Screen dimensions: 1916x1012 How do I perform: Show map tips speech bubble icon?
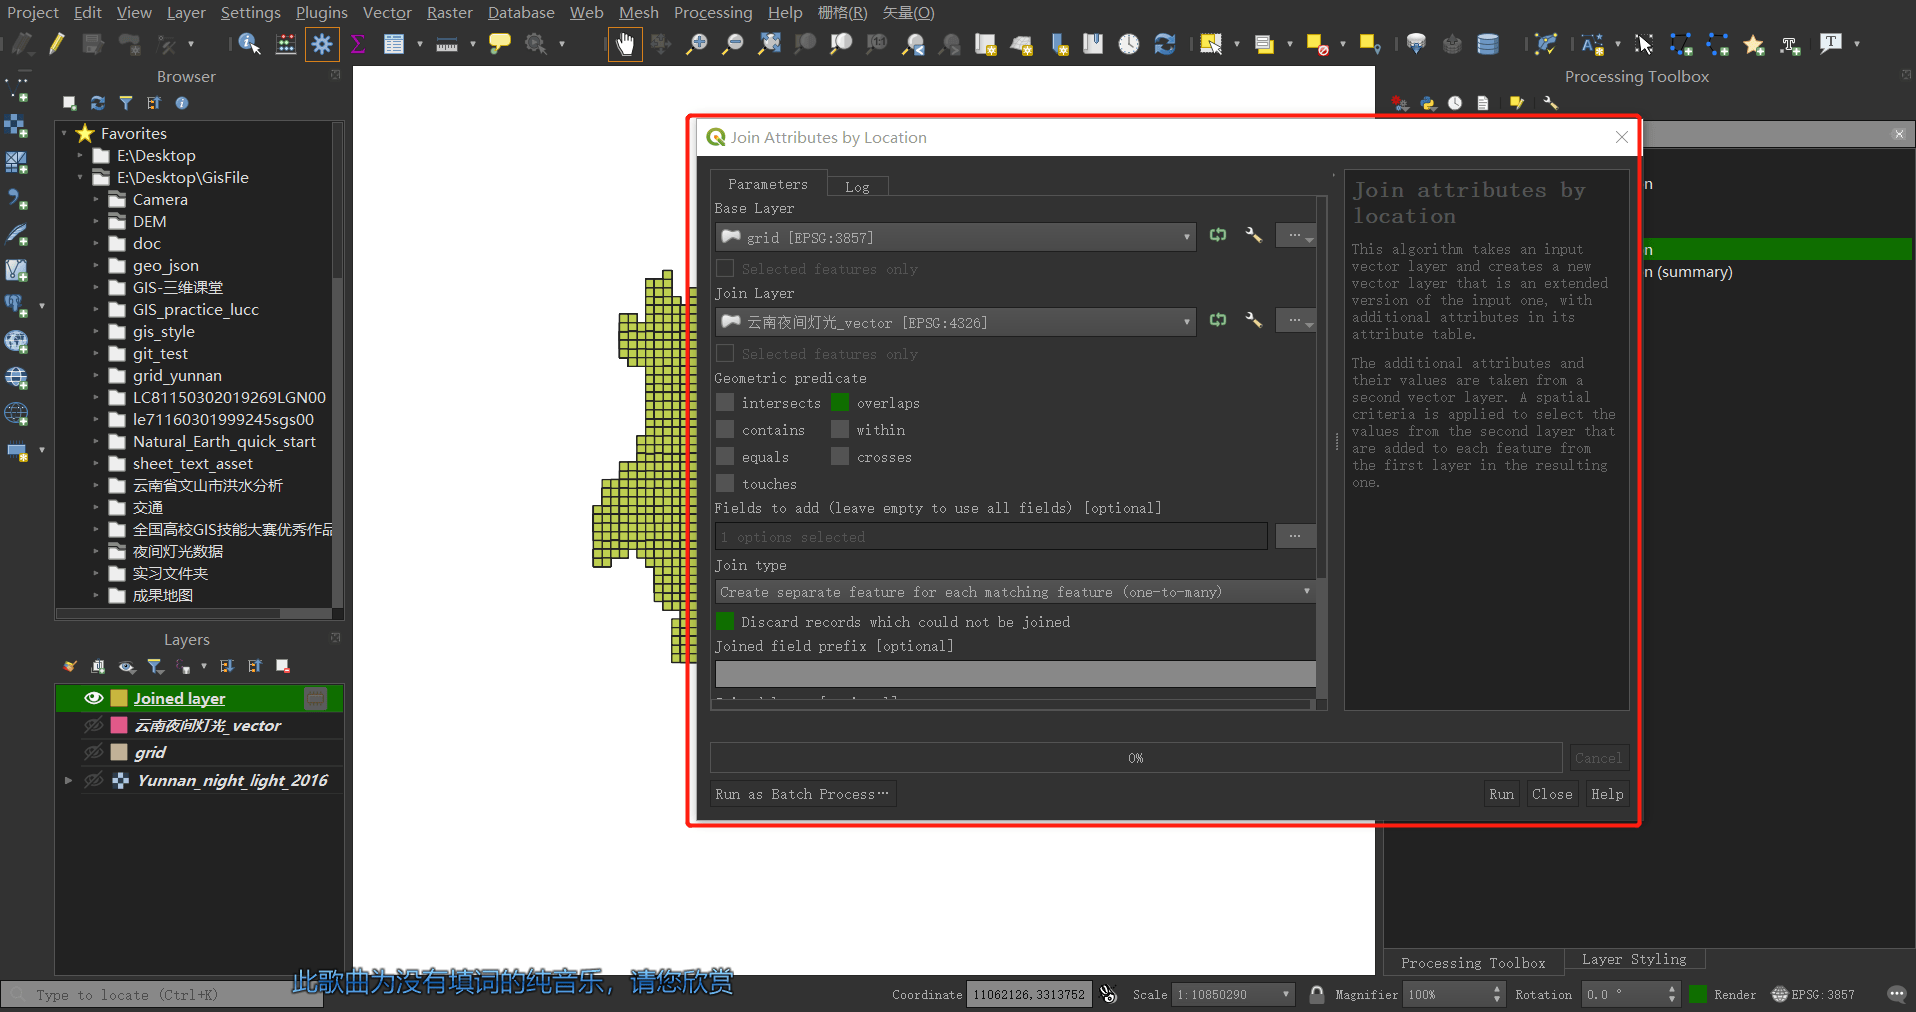[500, 44]
